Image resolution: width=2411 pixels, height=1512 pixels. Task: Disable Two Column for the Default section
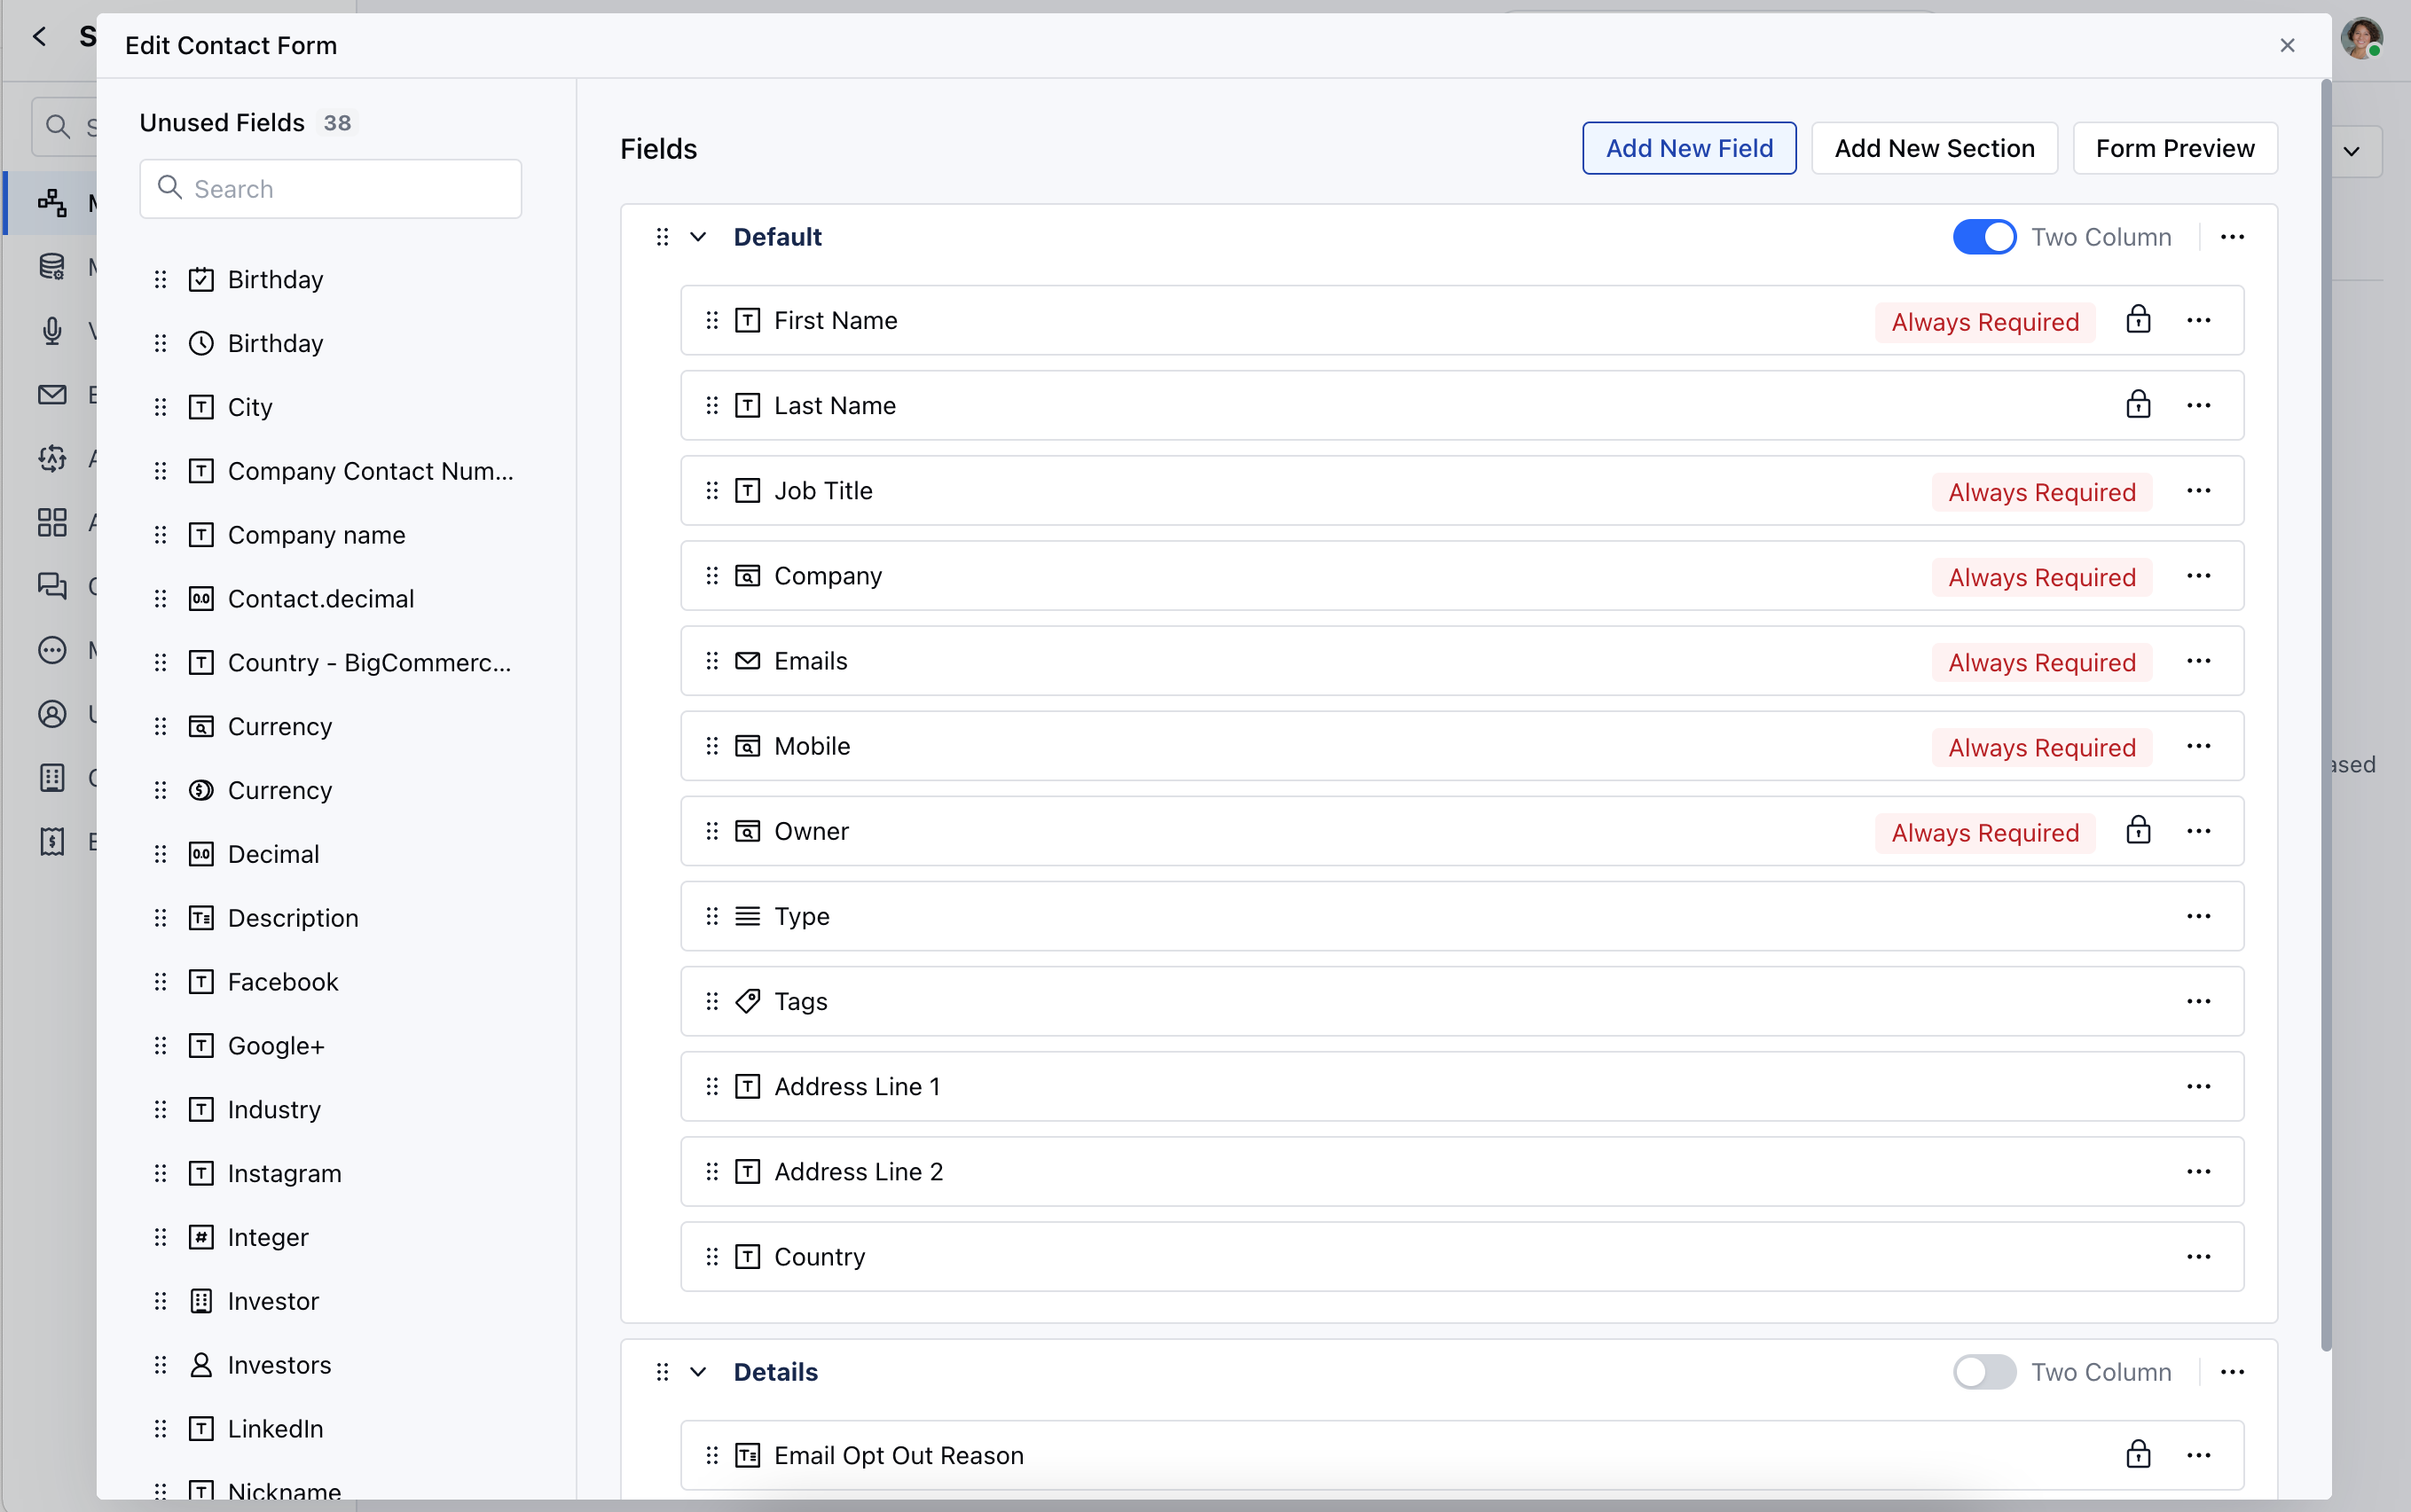click(x=1984, y=237)
